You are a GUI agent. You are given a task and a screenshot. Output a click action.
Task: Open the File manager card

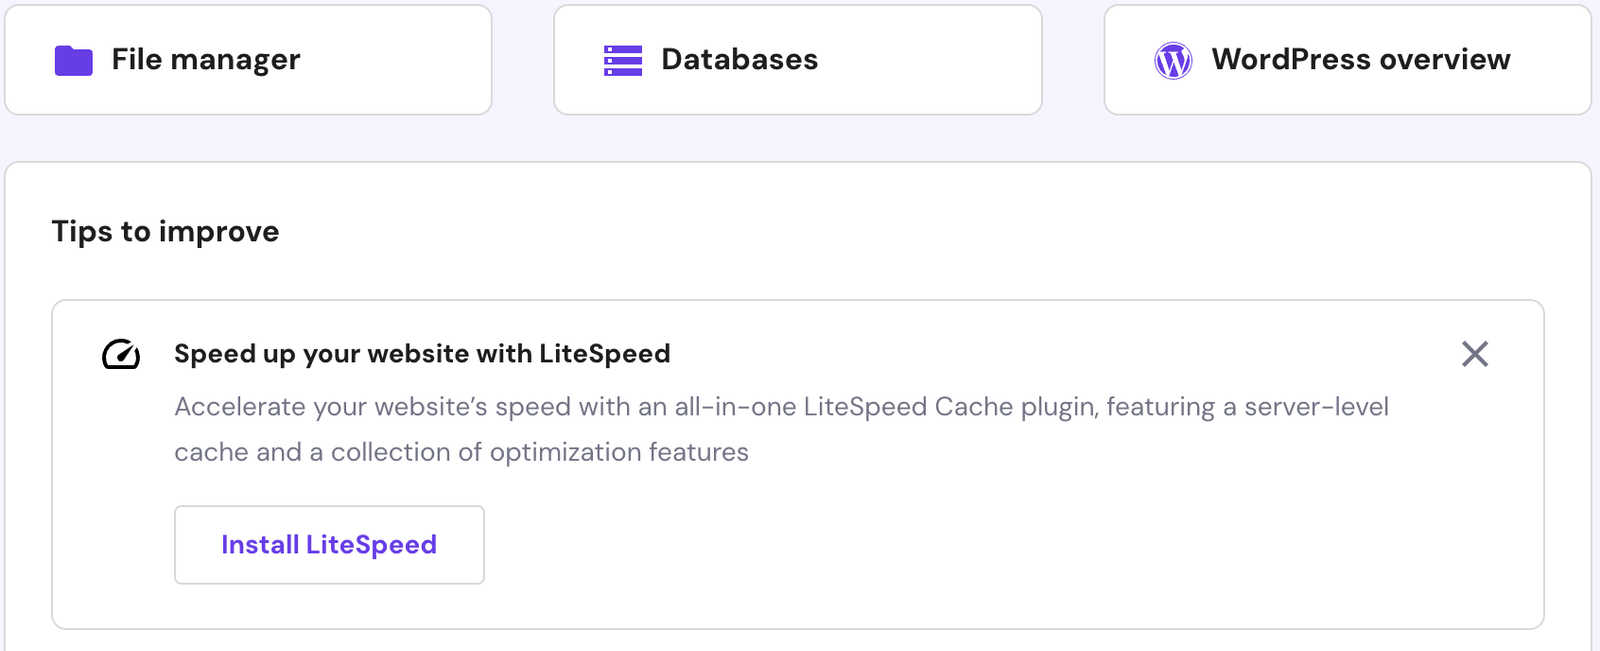(x=248, y=60)
